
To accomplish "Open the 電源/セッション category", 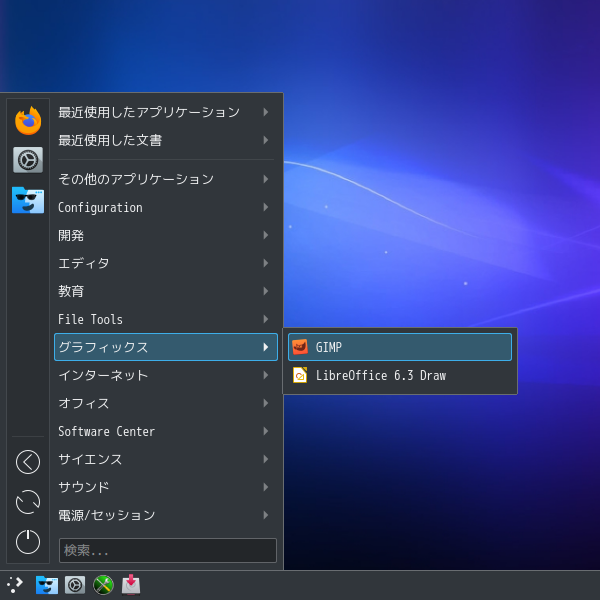I will tap(166, 515).
